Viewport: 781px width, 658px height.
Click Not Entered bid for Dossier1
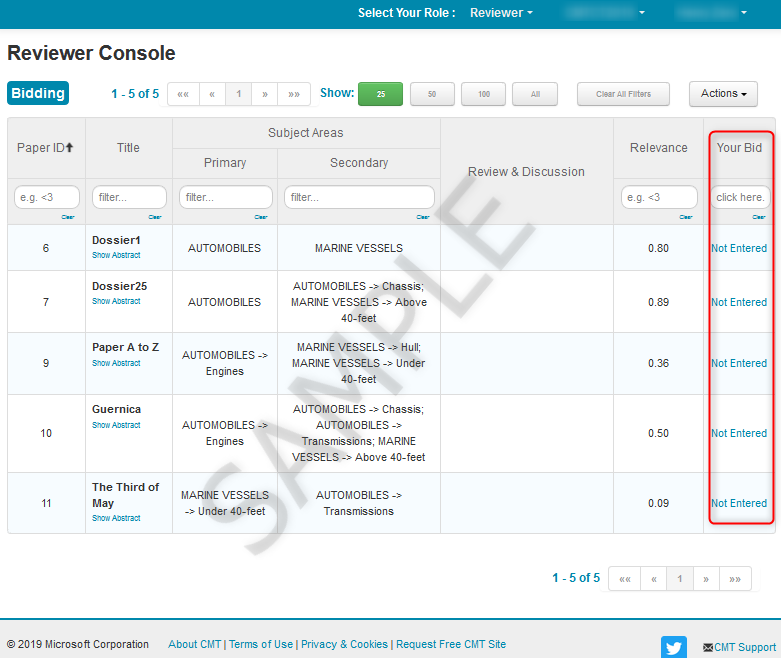[x=739, y=248]
